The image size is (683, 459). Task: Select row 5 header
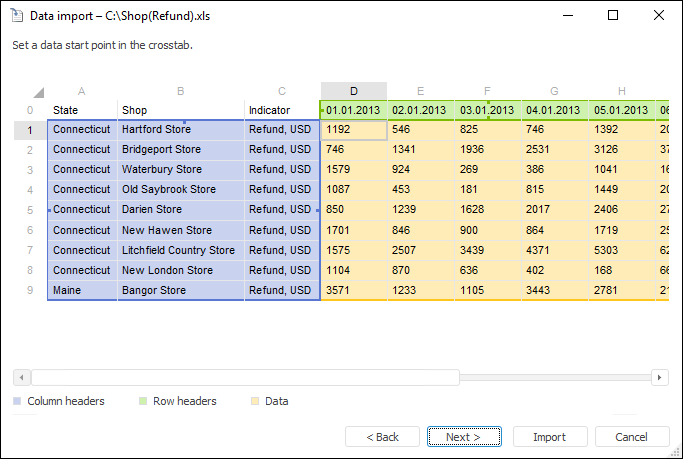point(30,210)
